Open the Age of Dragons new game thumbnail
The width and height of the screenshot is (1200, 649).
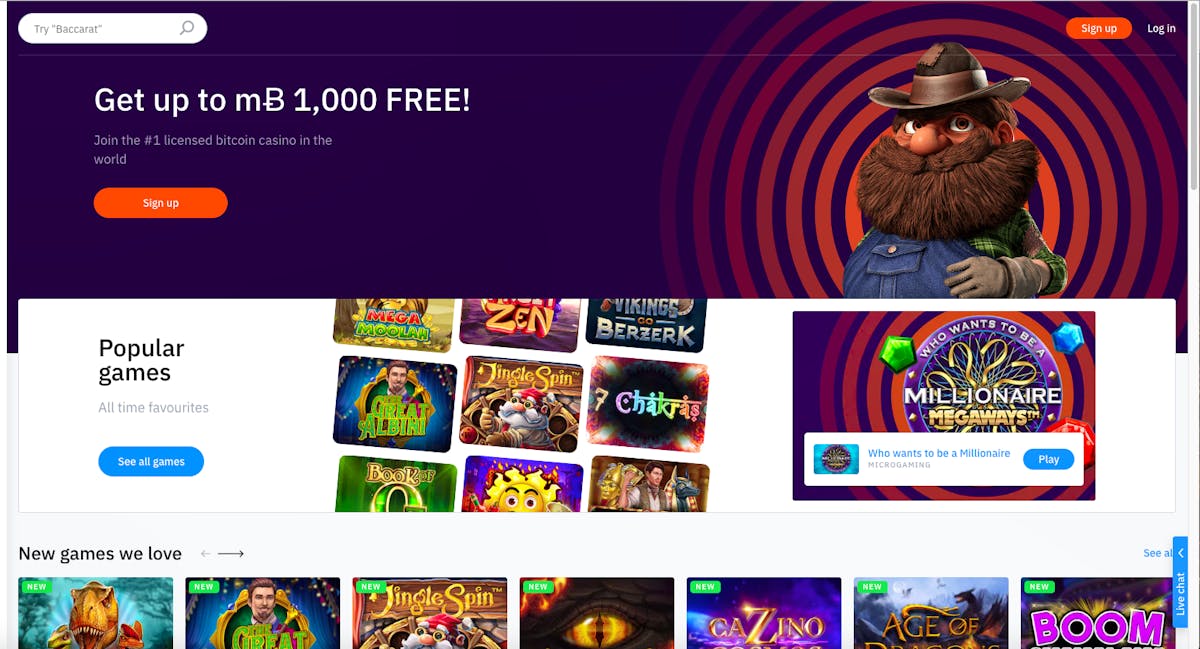point(931,613)
